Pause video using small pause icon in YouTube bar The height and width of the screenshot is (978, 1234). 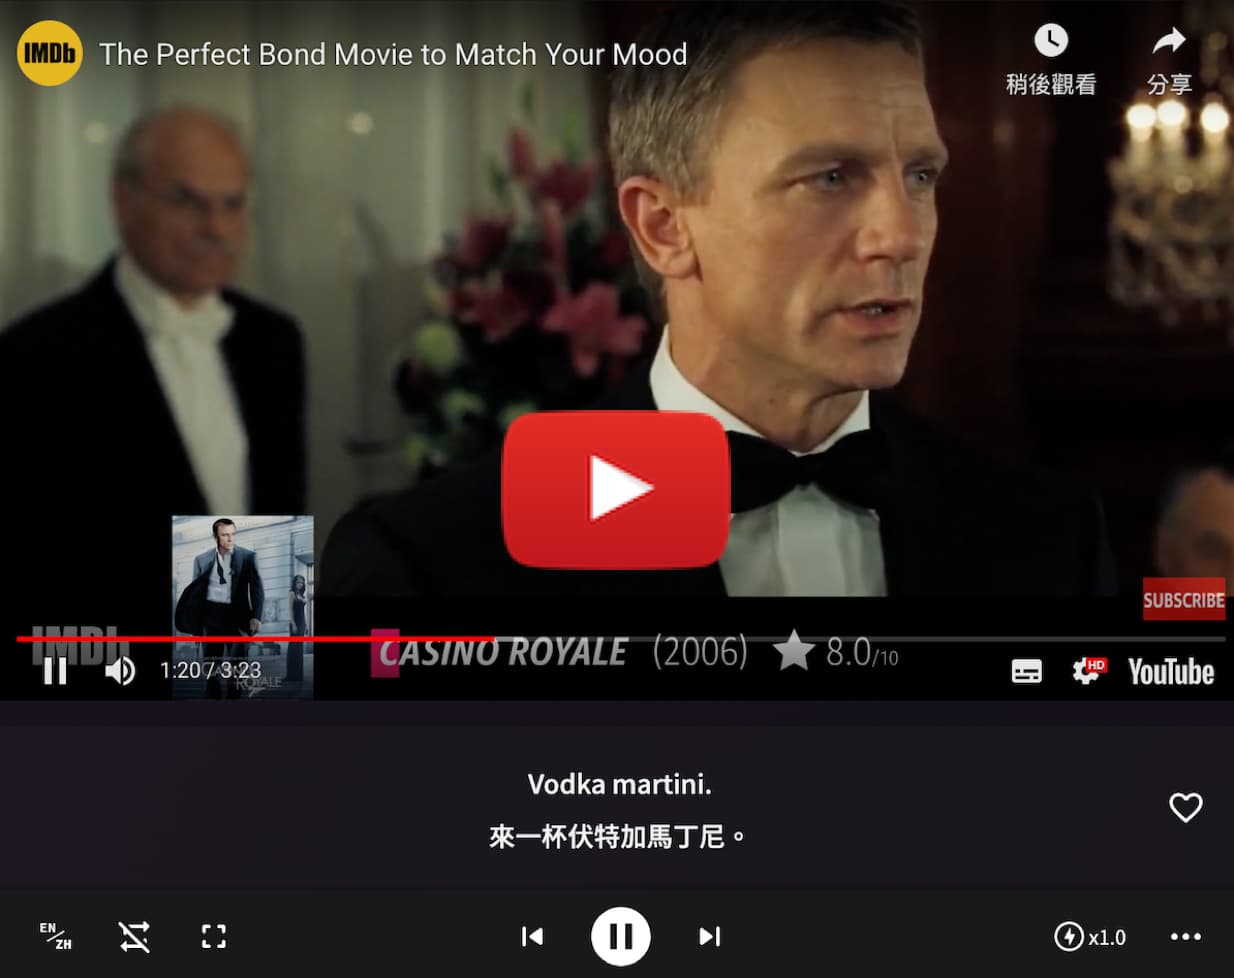tap(55, 670)
